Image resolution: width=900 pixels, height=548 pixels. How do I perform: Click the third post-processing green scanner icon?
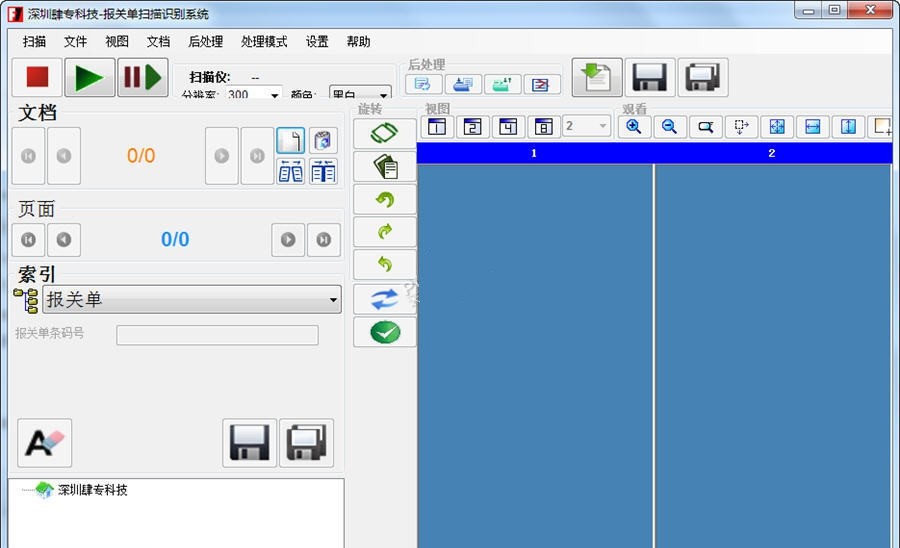click(503, 84)
